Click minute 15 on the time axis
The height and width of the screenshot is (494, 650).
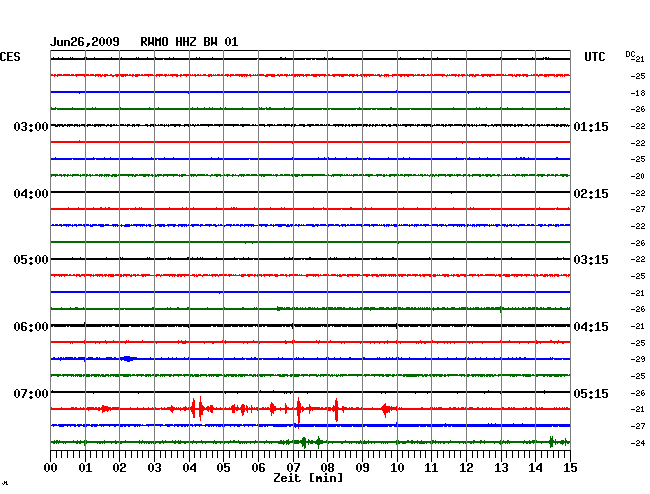(x=570, y=467)
